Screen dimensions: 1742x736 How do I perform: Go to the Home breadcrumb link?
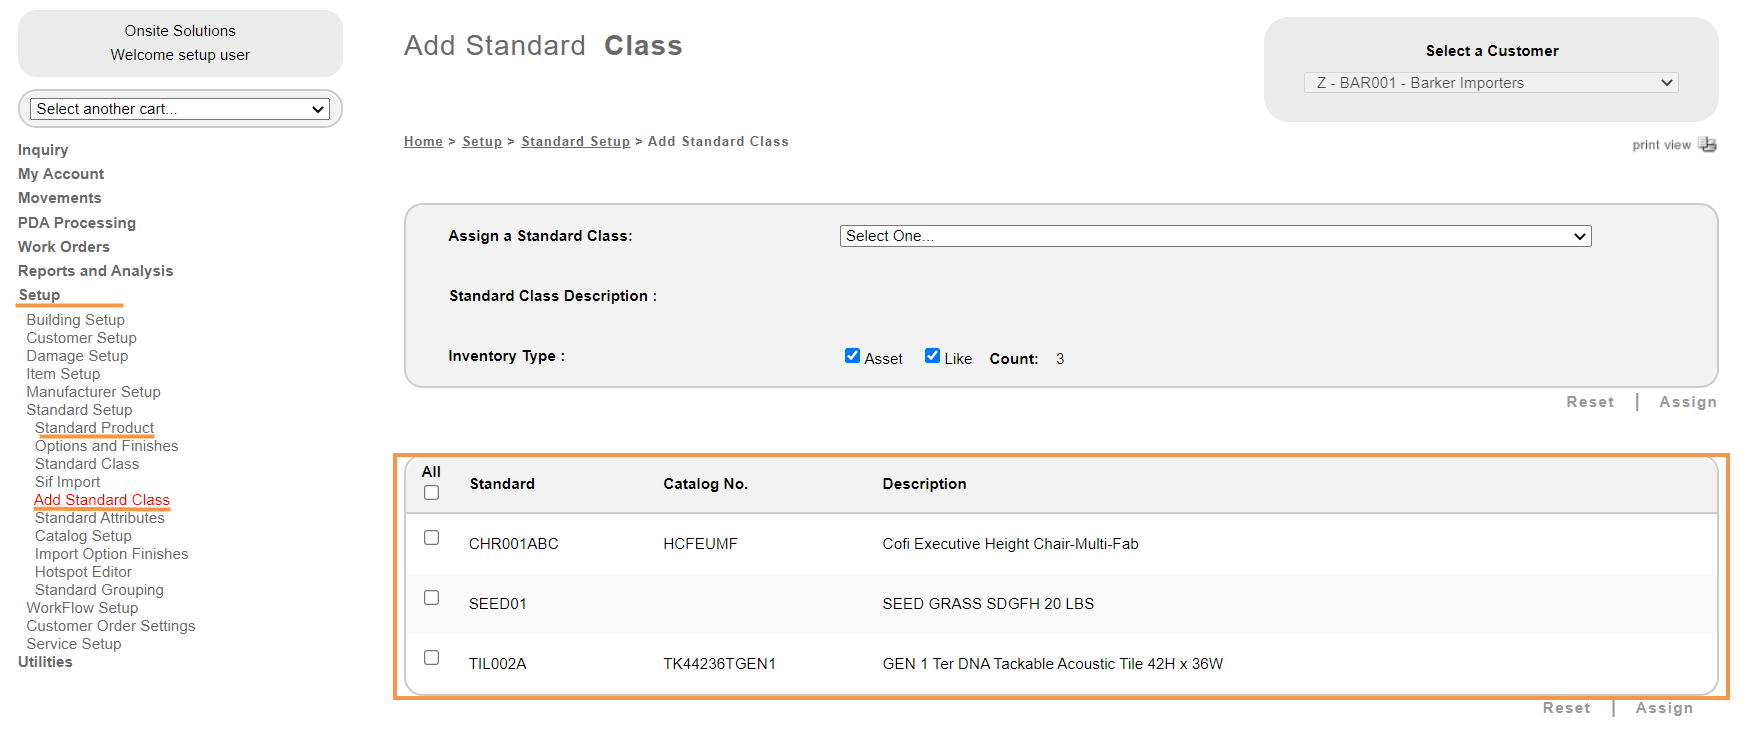pyautogui.click(x=423, y=142)
